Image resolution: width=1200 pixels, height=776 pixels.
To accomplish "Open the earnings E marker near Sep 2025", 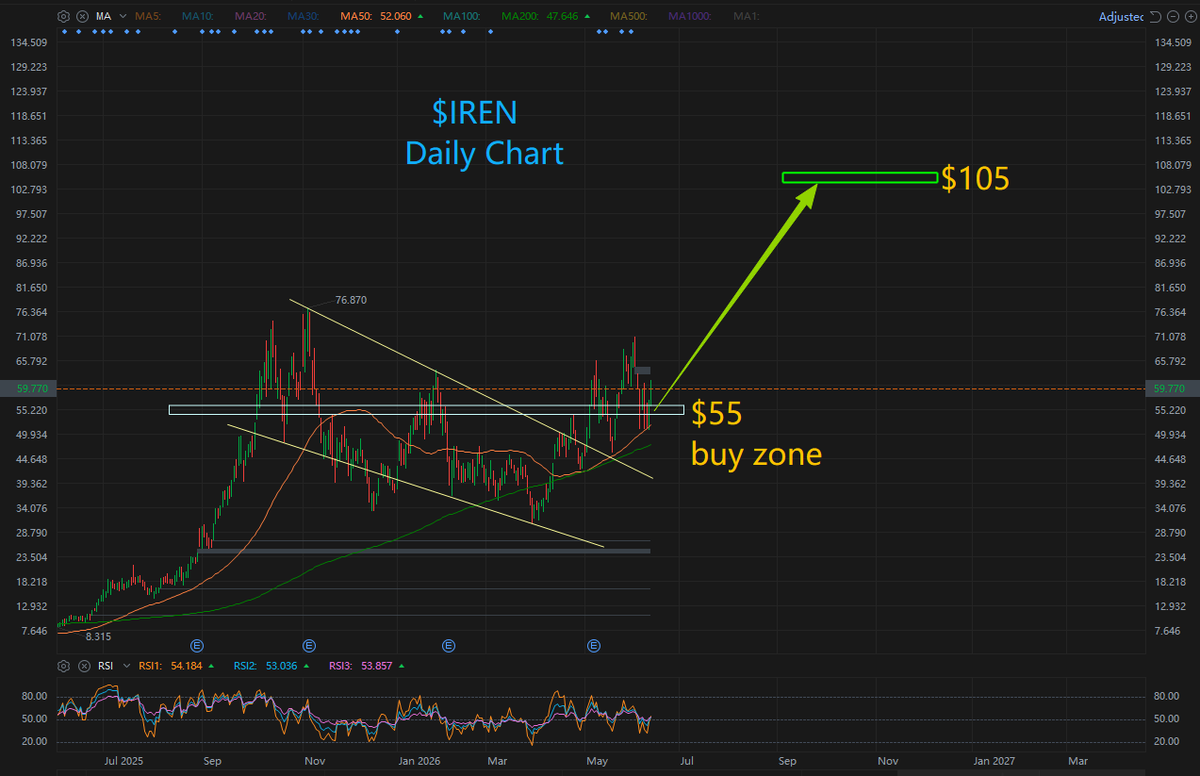I will [197, 646].
